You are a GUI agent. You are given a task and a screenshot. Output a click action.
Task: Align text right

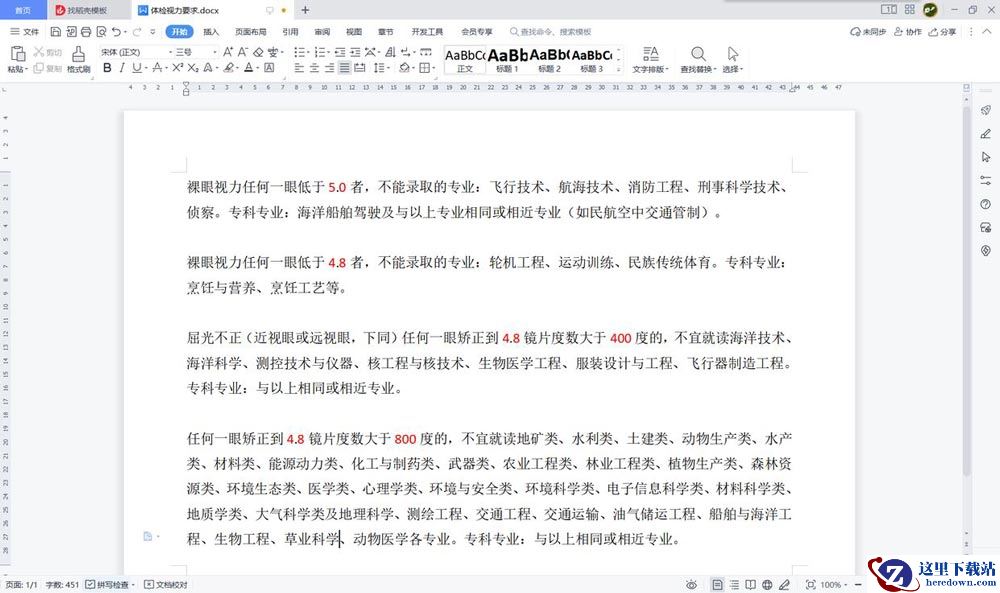pos(329,68)
